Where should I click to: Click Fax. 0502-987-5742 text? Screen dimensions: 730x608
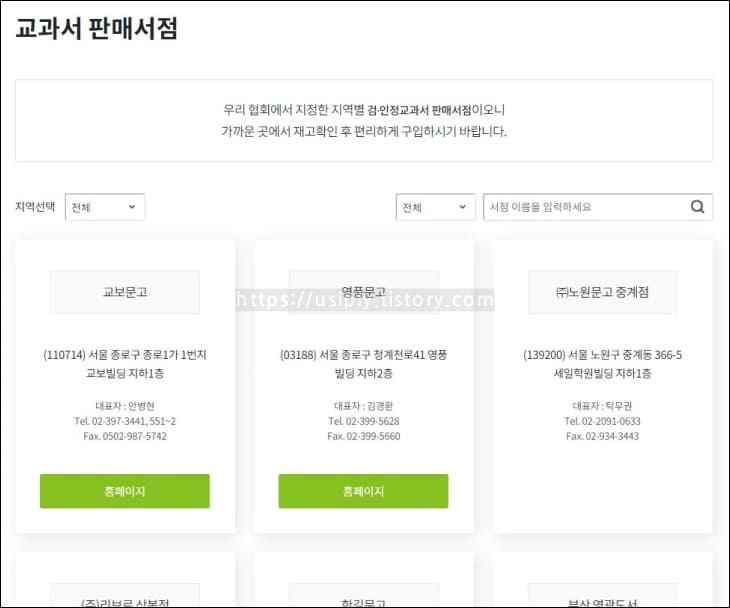pyautogui.click(x=125, y=436)
